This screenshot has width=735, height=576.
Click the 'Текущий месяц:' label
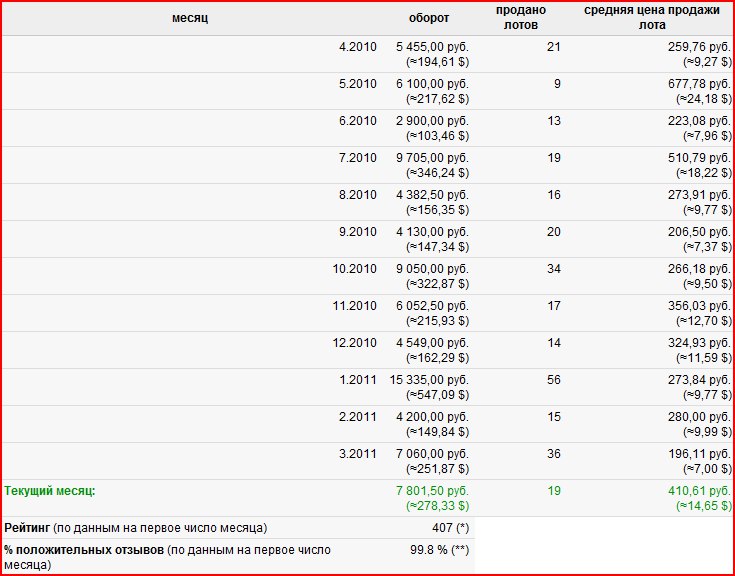(50, 491)
